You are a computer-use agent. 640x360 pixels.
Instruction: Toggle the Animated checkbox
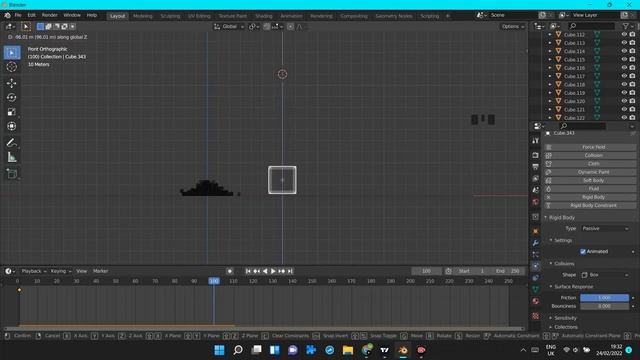pyautogui.click(x=583, y=251)
